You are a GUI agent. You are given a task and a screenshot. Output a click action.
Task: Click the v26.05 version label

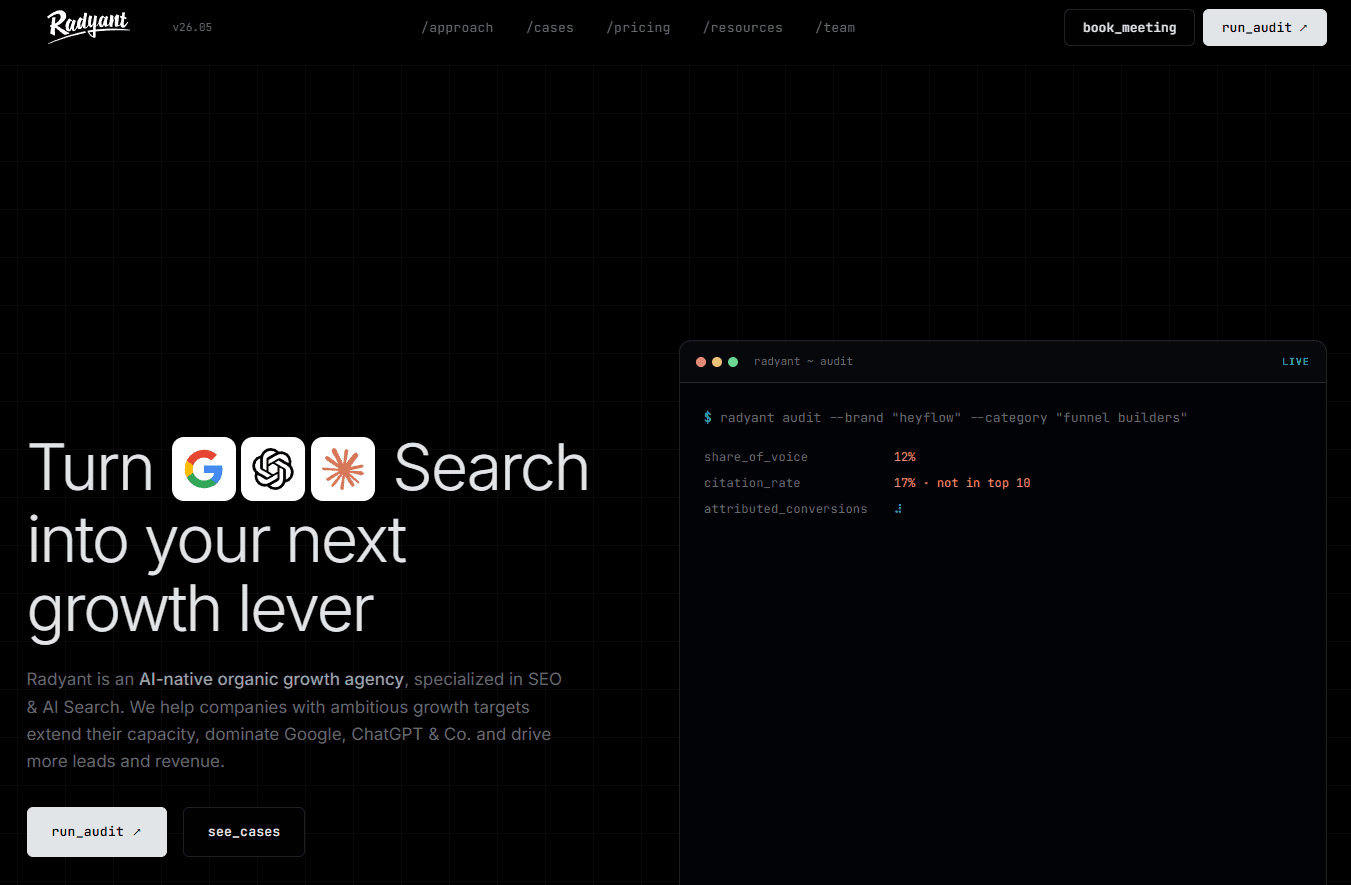(x=192, y=28)
